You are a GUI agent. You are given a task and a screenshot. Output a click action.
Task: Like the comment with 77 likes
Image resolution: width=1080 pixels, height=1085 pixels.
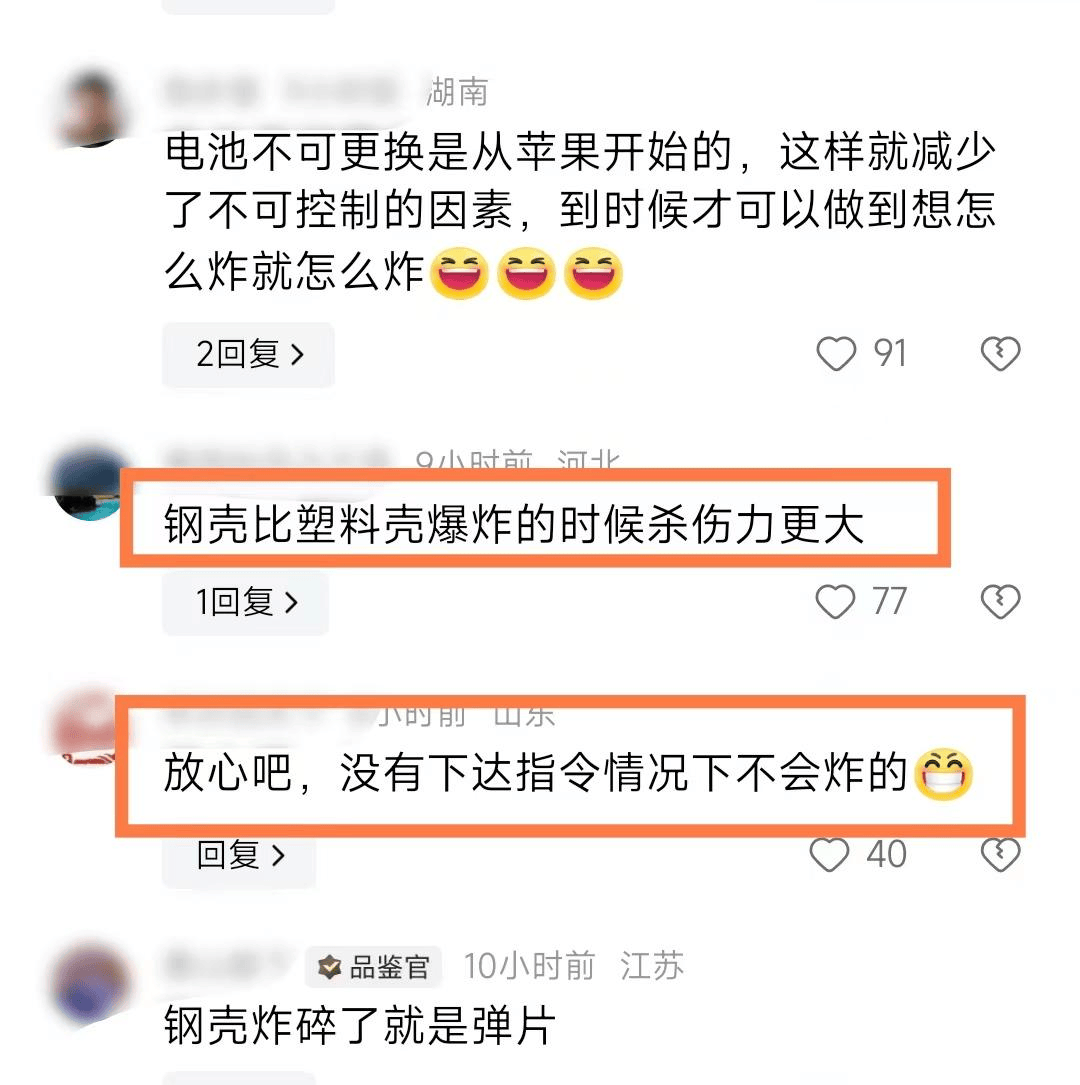pyautogui.click(x=835, y=601)
